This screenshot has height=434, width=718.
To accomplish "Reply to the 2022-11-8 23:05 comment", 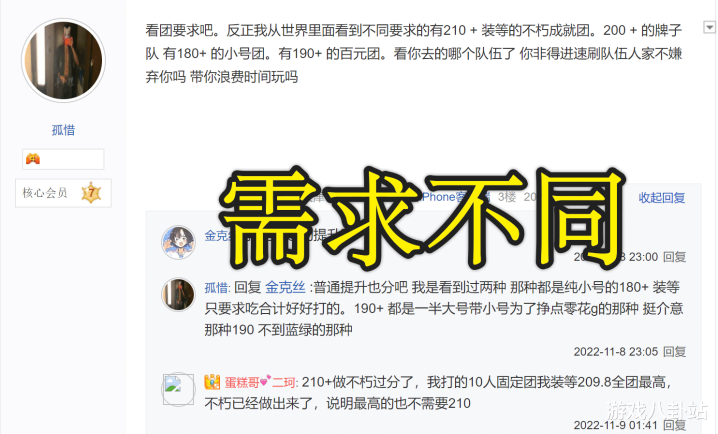I will click(674, 352).
